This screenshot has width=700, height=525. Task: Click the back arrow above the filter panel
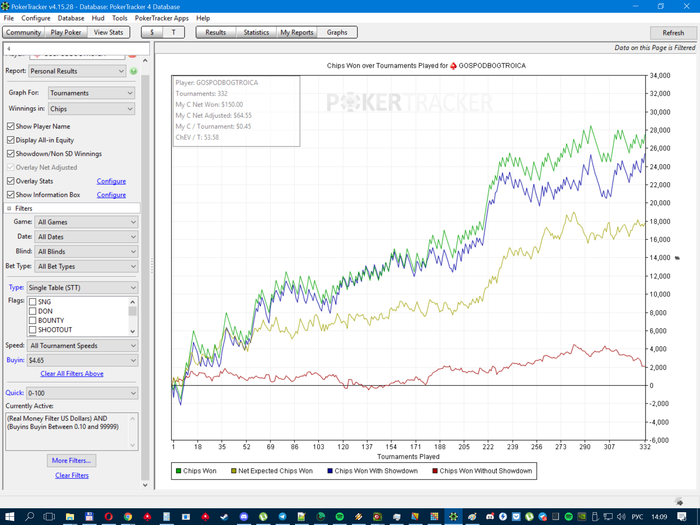pyautogui.click(x=8, y=49)
